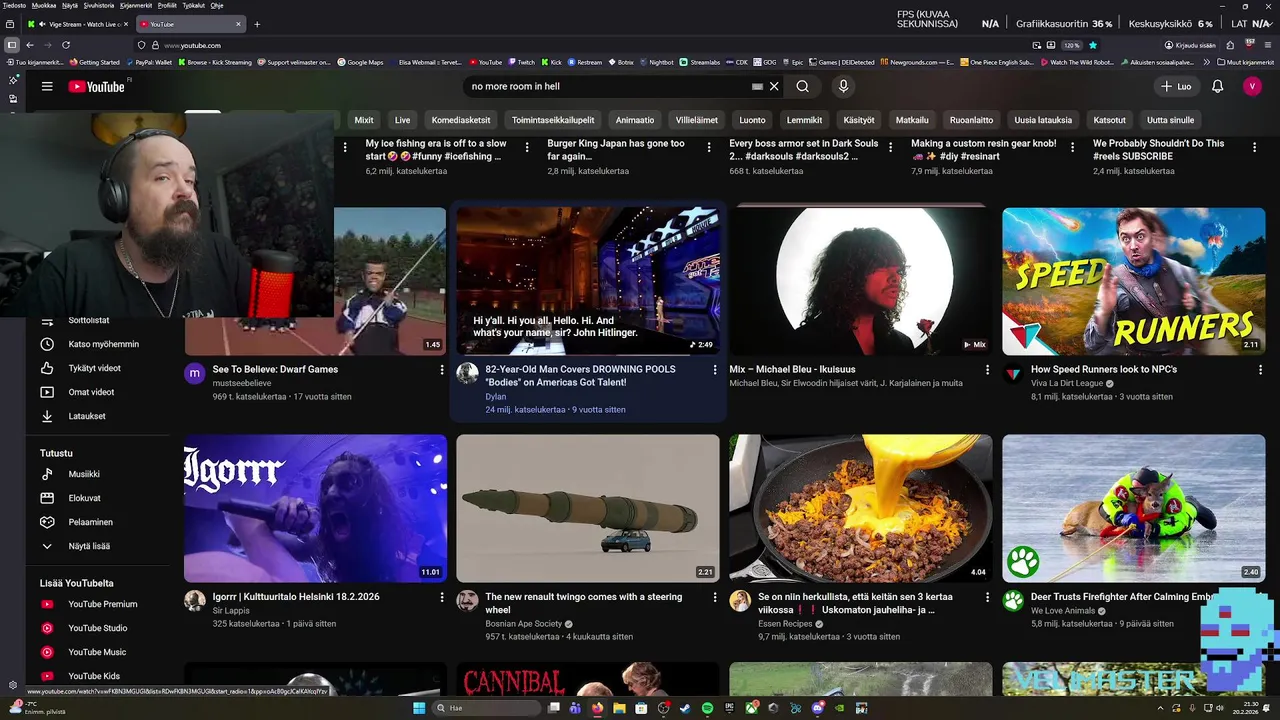Image resolution: width=1280 pixels, height=720 pixels.
Task: Reload the page in browser toolbar
Action: click(x=66, y=45)
